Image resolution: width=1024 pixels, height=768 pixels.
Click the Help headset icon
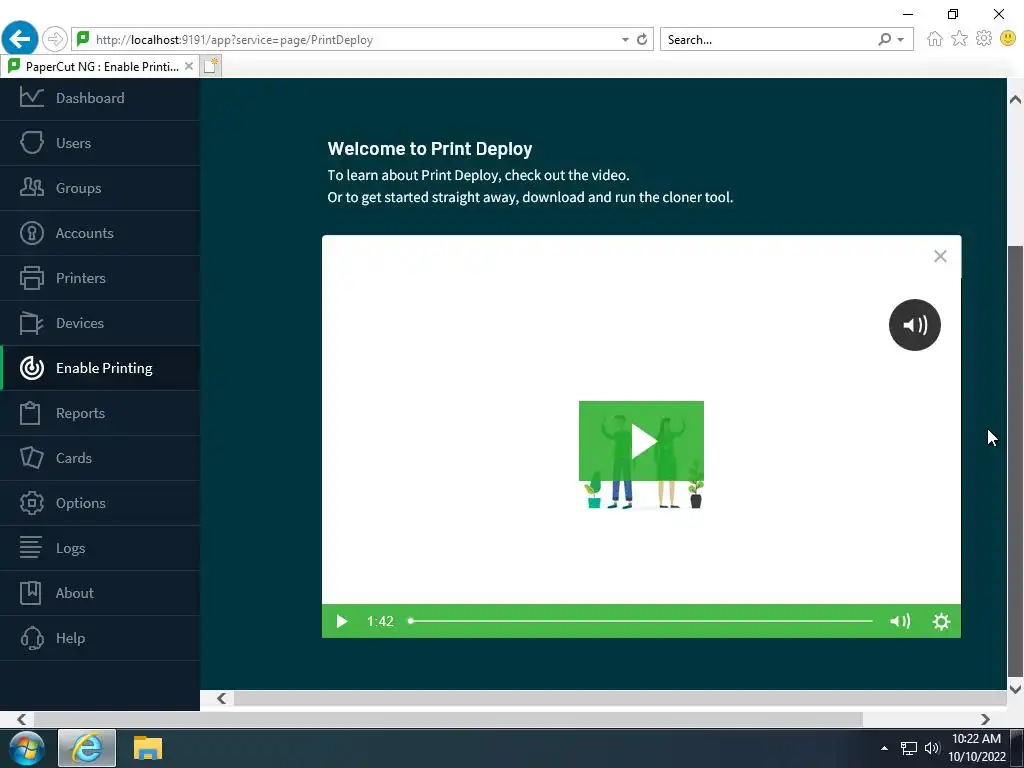(31, 637)
